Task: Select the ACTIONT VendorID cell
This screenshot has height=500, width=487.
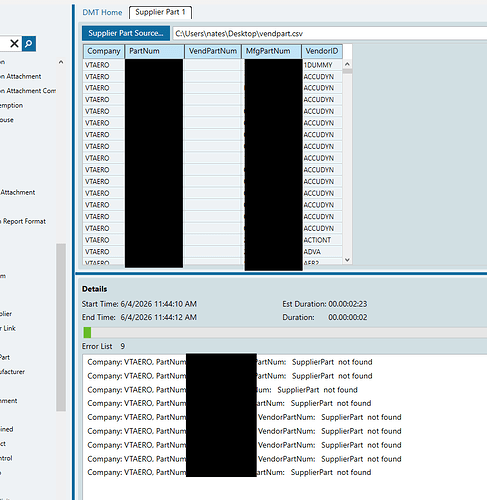Action: pyautogui.click(x=322, y=240)
